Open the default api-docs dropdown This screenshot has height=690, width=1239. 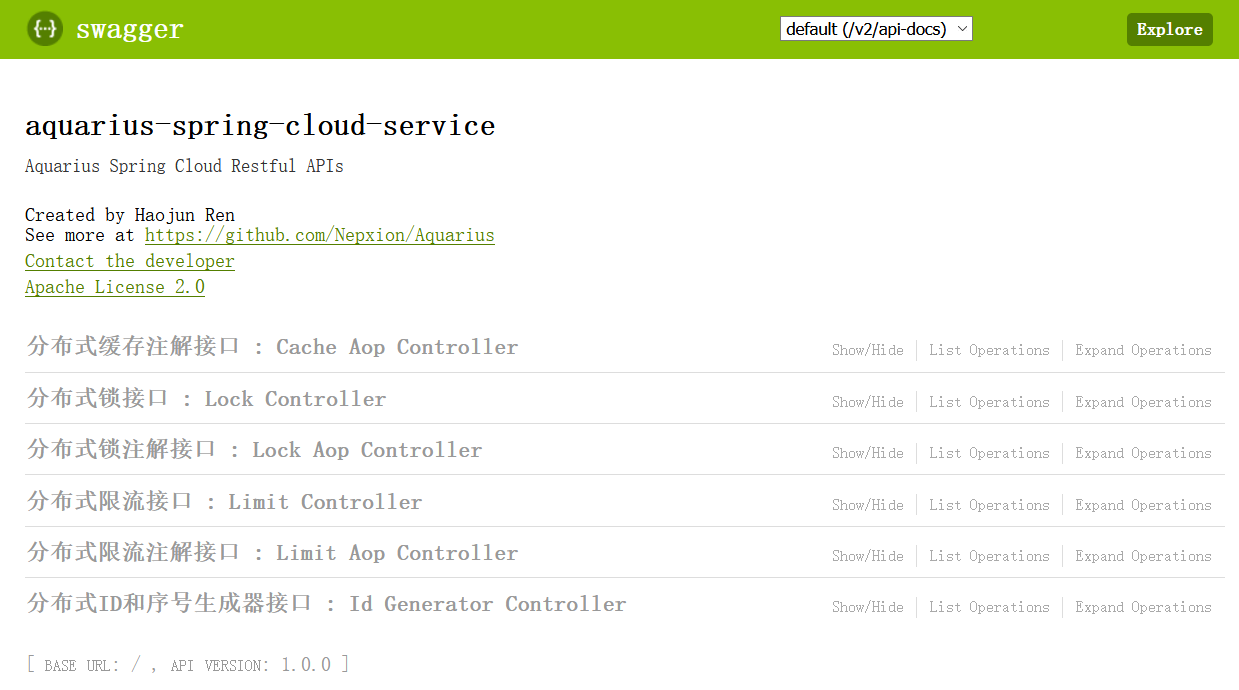pos(876,29)
